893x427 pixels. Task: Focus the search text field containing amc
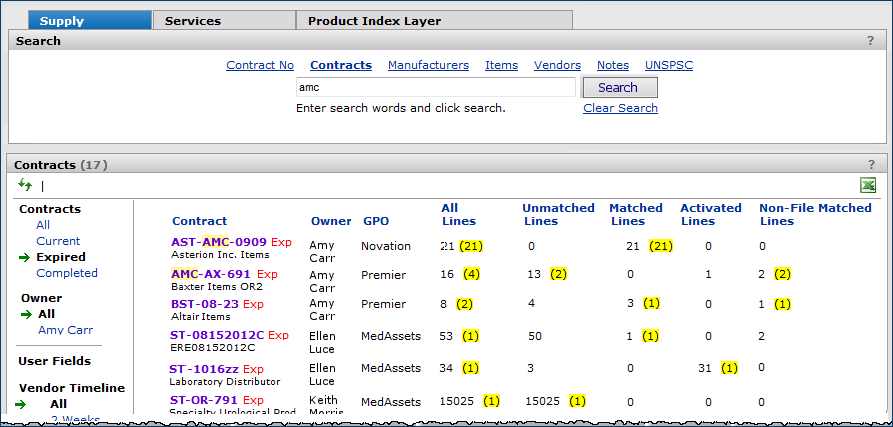click(435, 87)
